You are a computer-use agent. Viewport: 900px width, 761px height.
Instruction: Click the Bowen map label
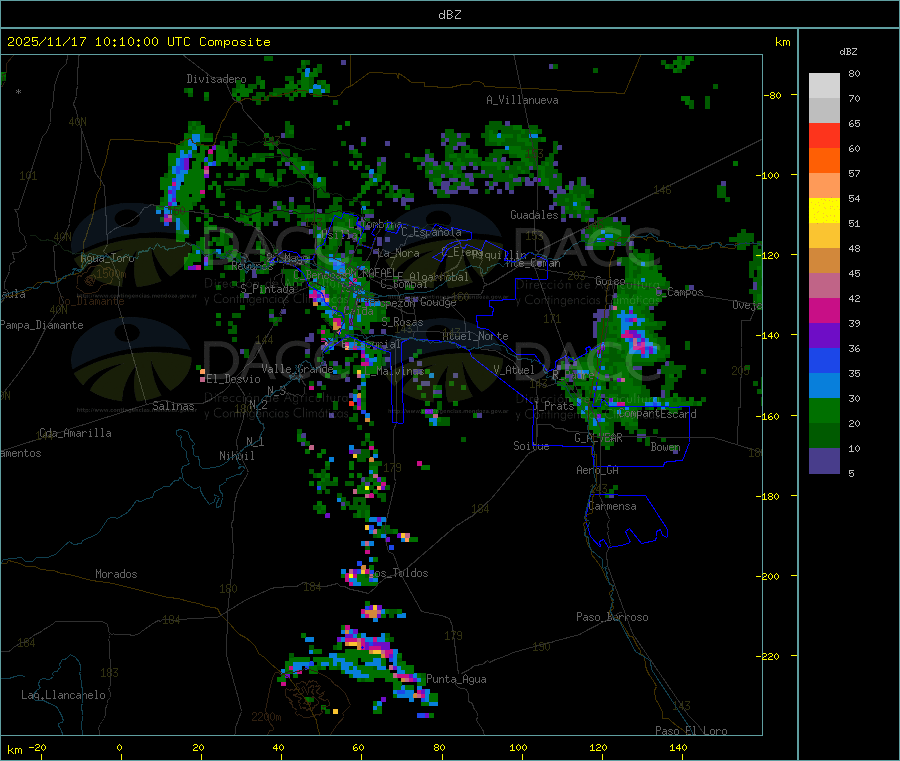[665, 447]
